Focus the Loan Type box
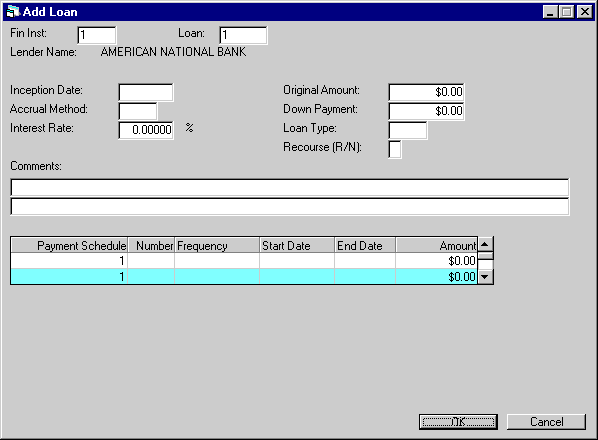 pos(408,130)
